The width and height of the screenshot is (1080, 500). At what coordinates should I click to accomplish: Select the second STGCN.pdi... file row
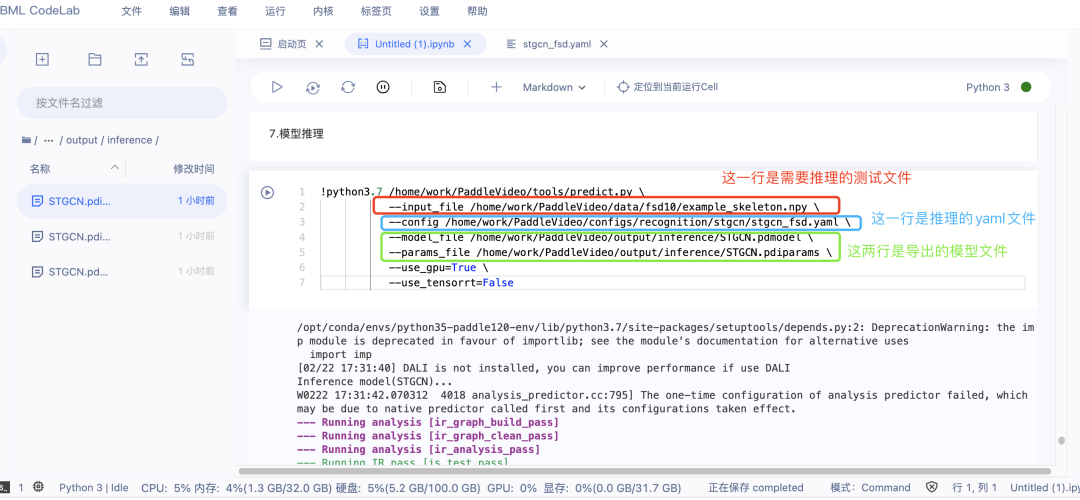122,236
